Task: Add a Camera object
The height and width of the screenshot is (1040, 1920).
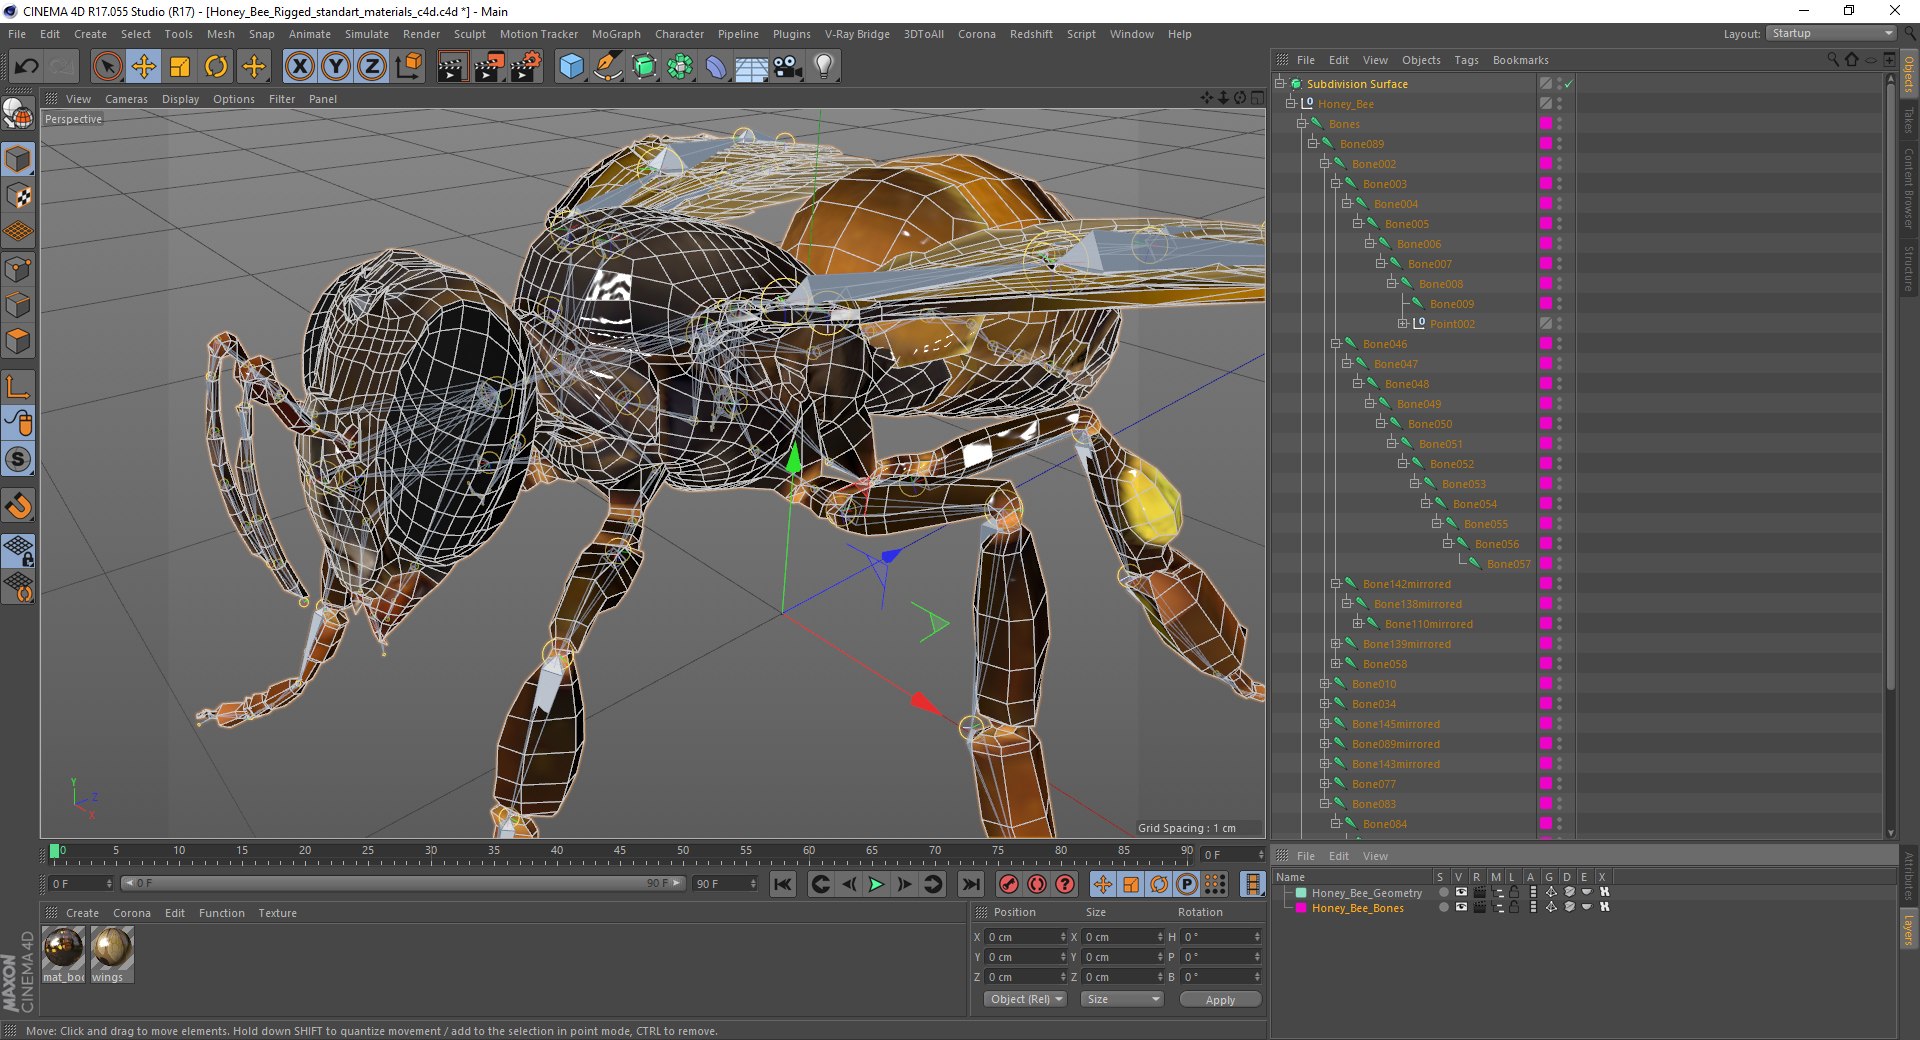Action: tap(787, 67)
